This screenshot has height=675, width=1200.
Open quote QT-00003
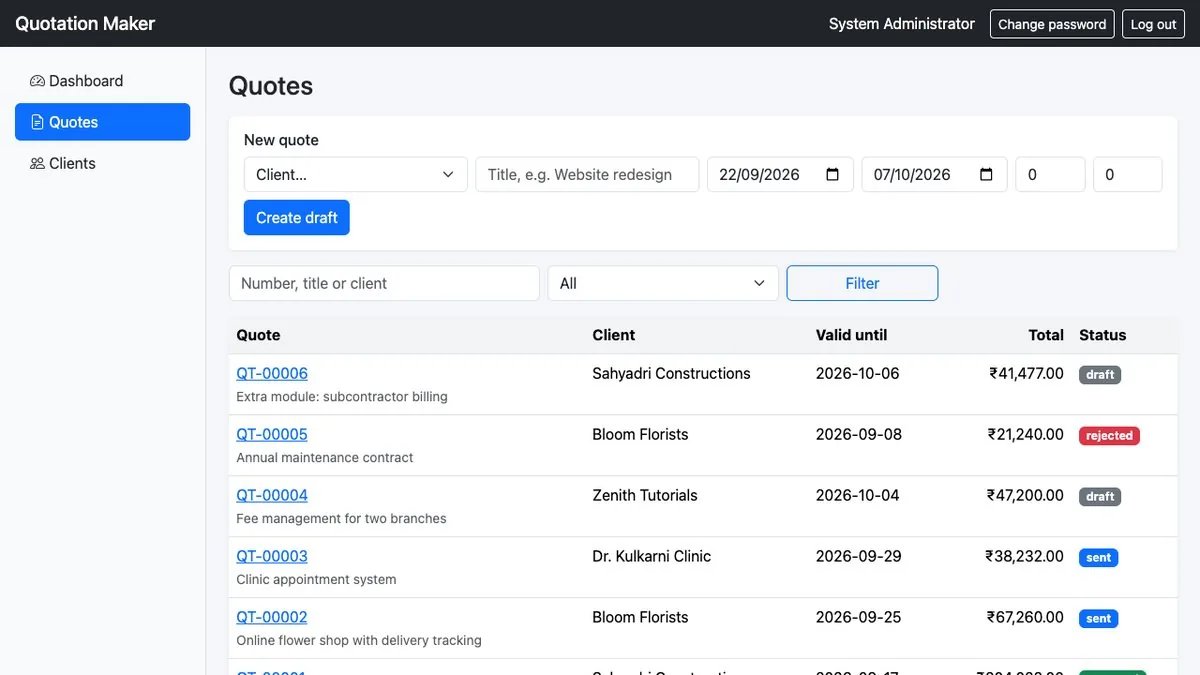pyautogui.click(x=272, y=556)
